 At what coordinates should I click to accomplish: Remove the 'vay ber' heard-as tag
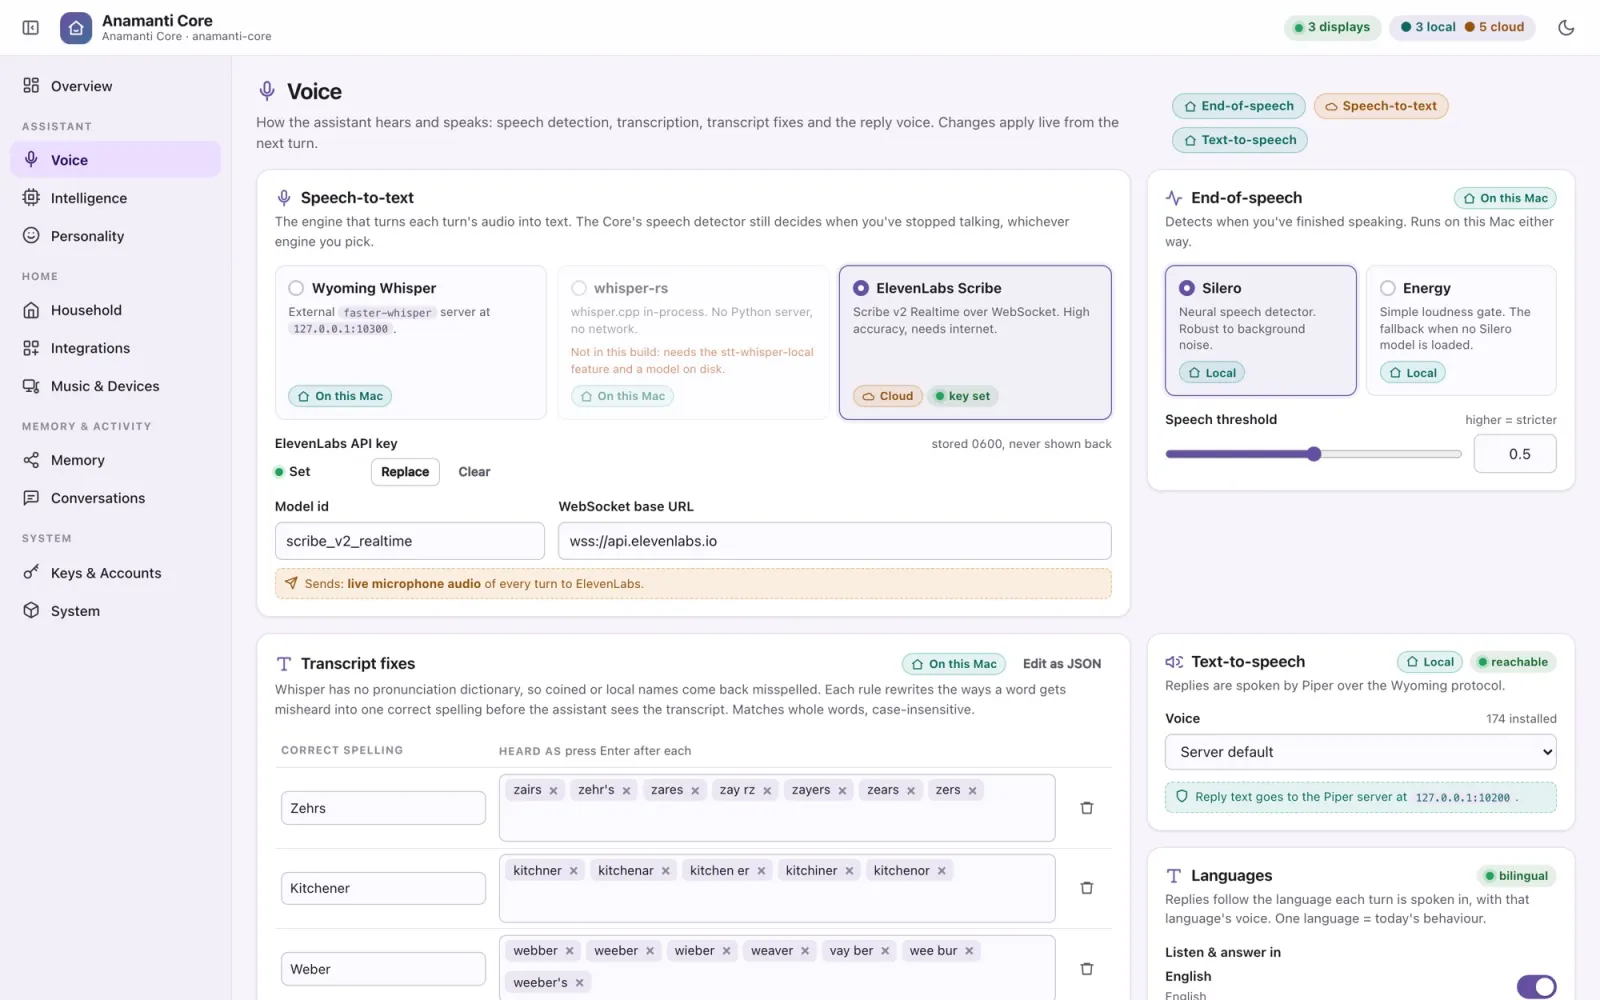[x=885, y=951]
